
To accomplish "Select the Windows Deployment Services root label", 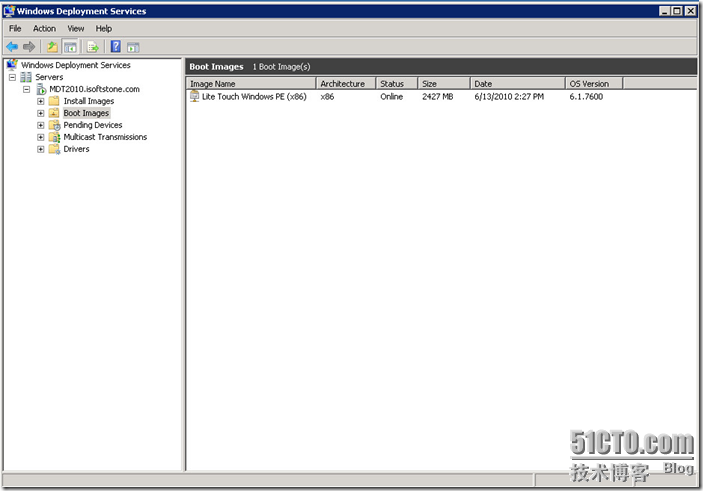I will coord(76,65).
